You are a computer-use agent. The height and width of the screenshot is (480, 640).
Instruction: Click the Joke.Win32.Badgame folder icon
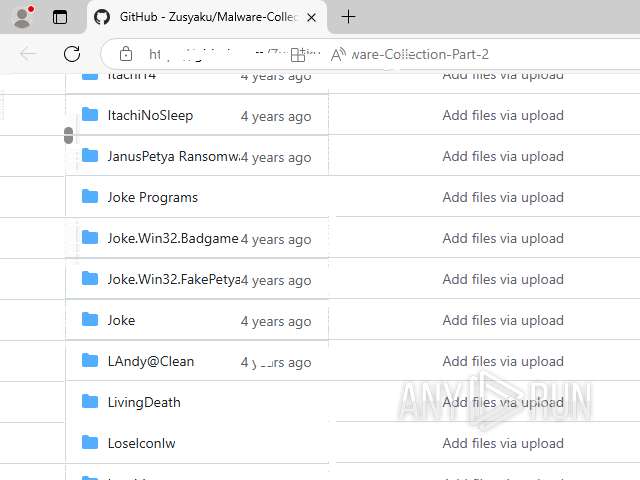[x=90, y=237]
